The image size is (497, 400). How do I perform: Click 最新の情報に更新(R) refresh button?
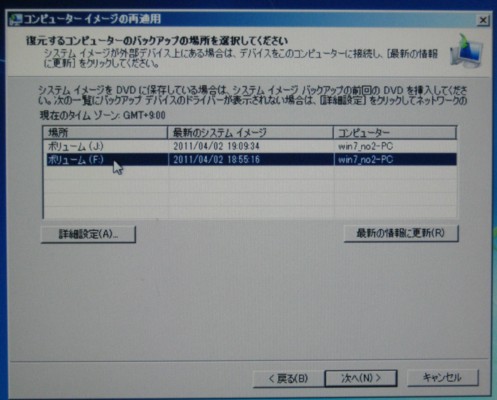[x=401, y=233]
